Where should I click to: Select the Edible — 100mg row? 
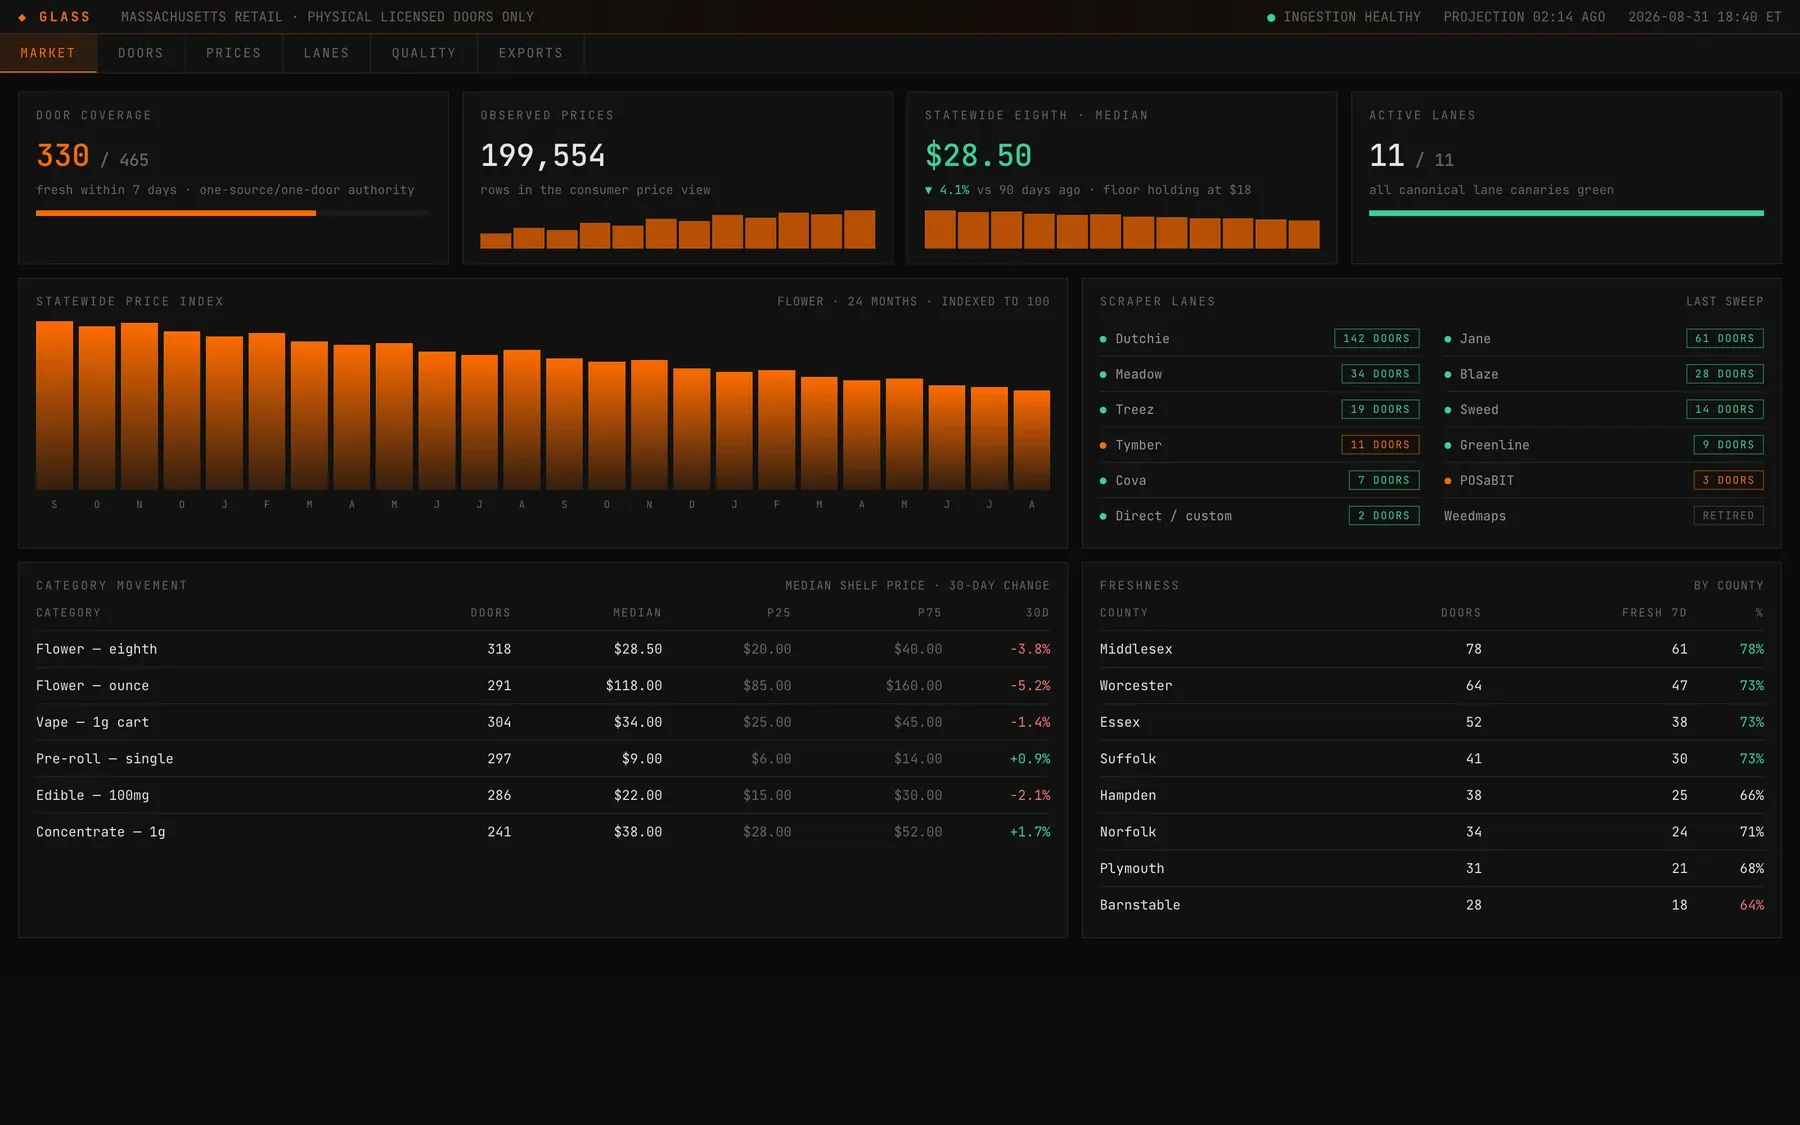tap(543, 795)
